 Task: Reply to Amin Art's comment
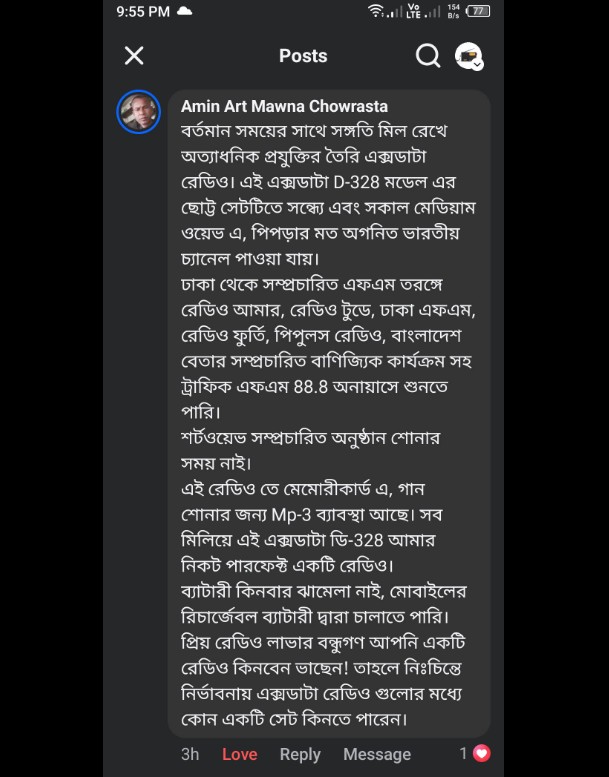300,754
